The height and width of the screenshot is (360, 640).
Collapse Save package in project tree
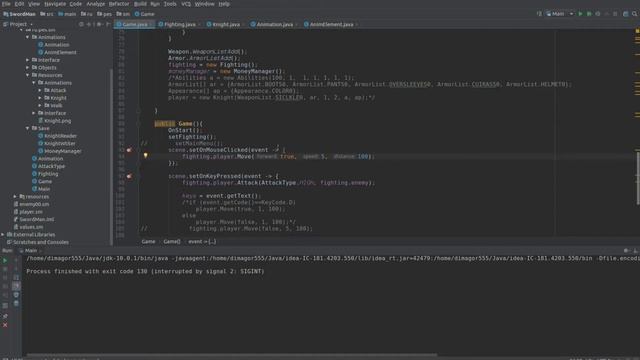click(x=27, y=128)
